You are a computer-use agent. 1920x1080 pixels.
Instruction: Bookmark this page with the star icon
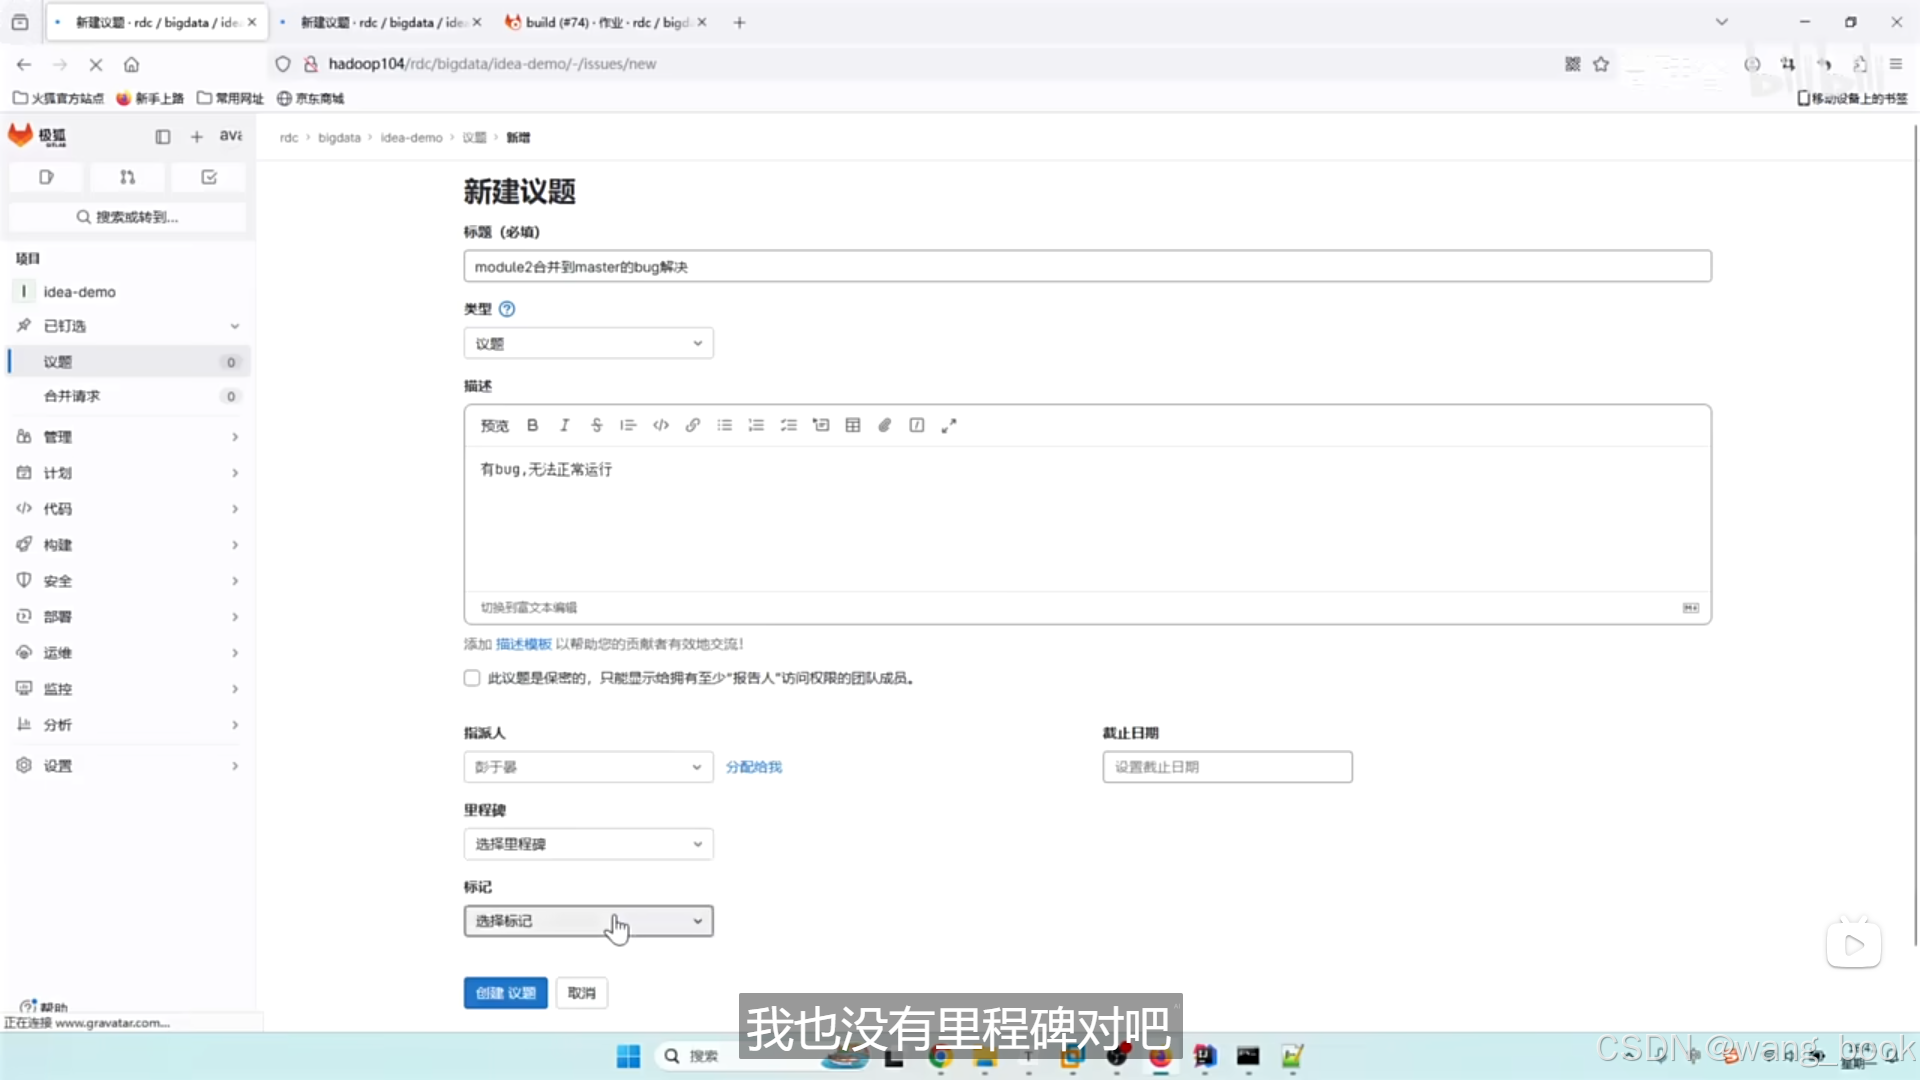[1601, 64]
